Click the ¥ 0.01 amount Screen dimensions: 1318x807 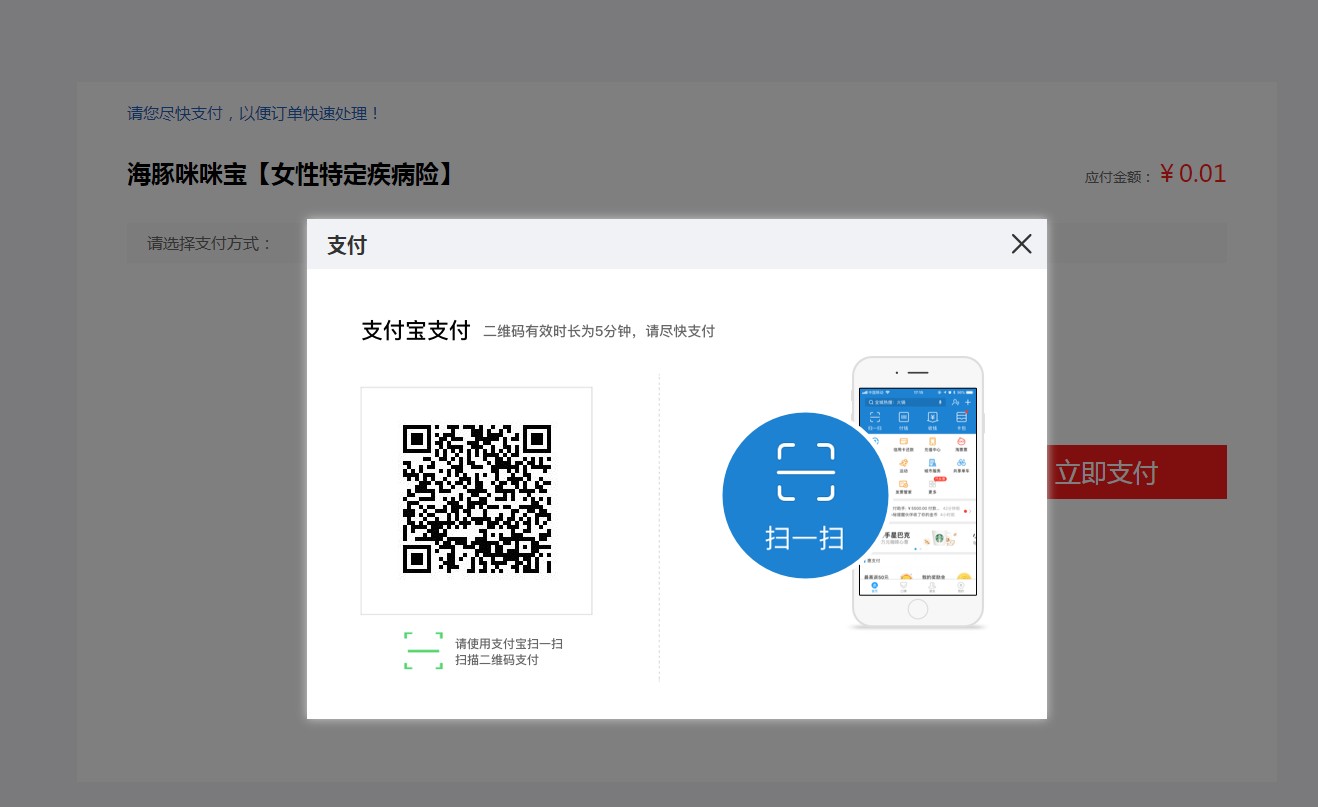coord(1193,174)
